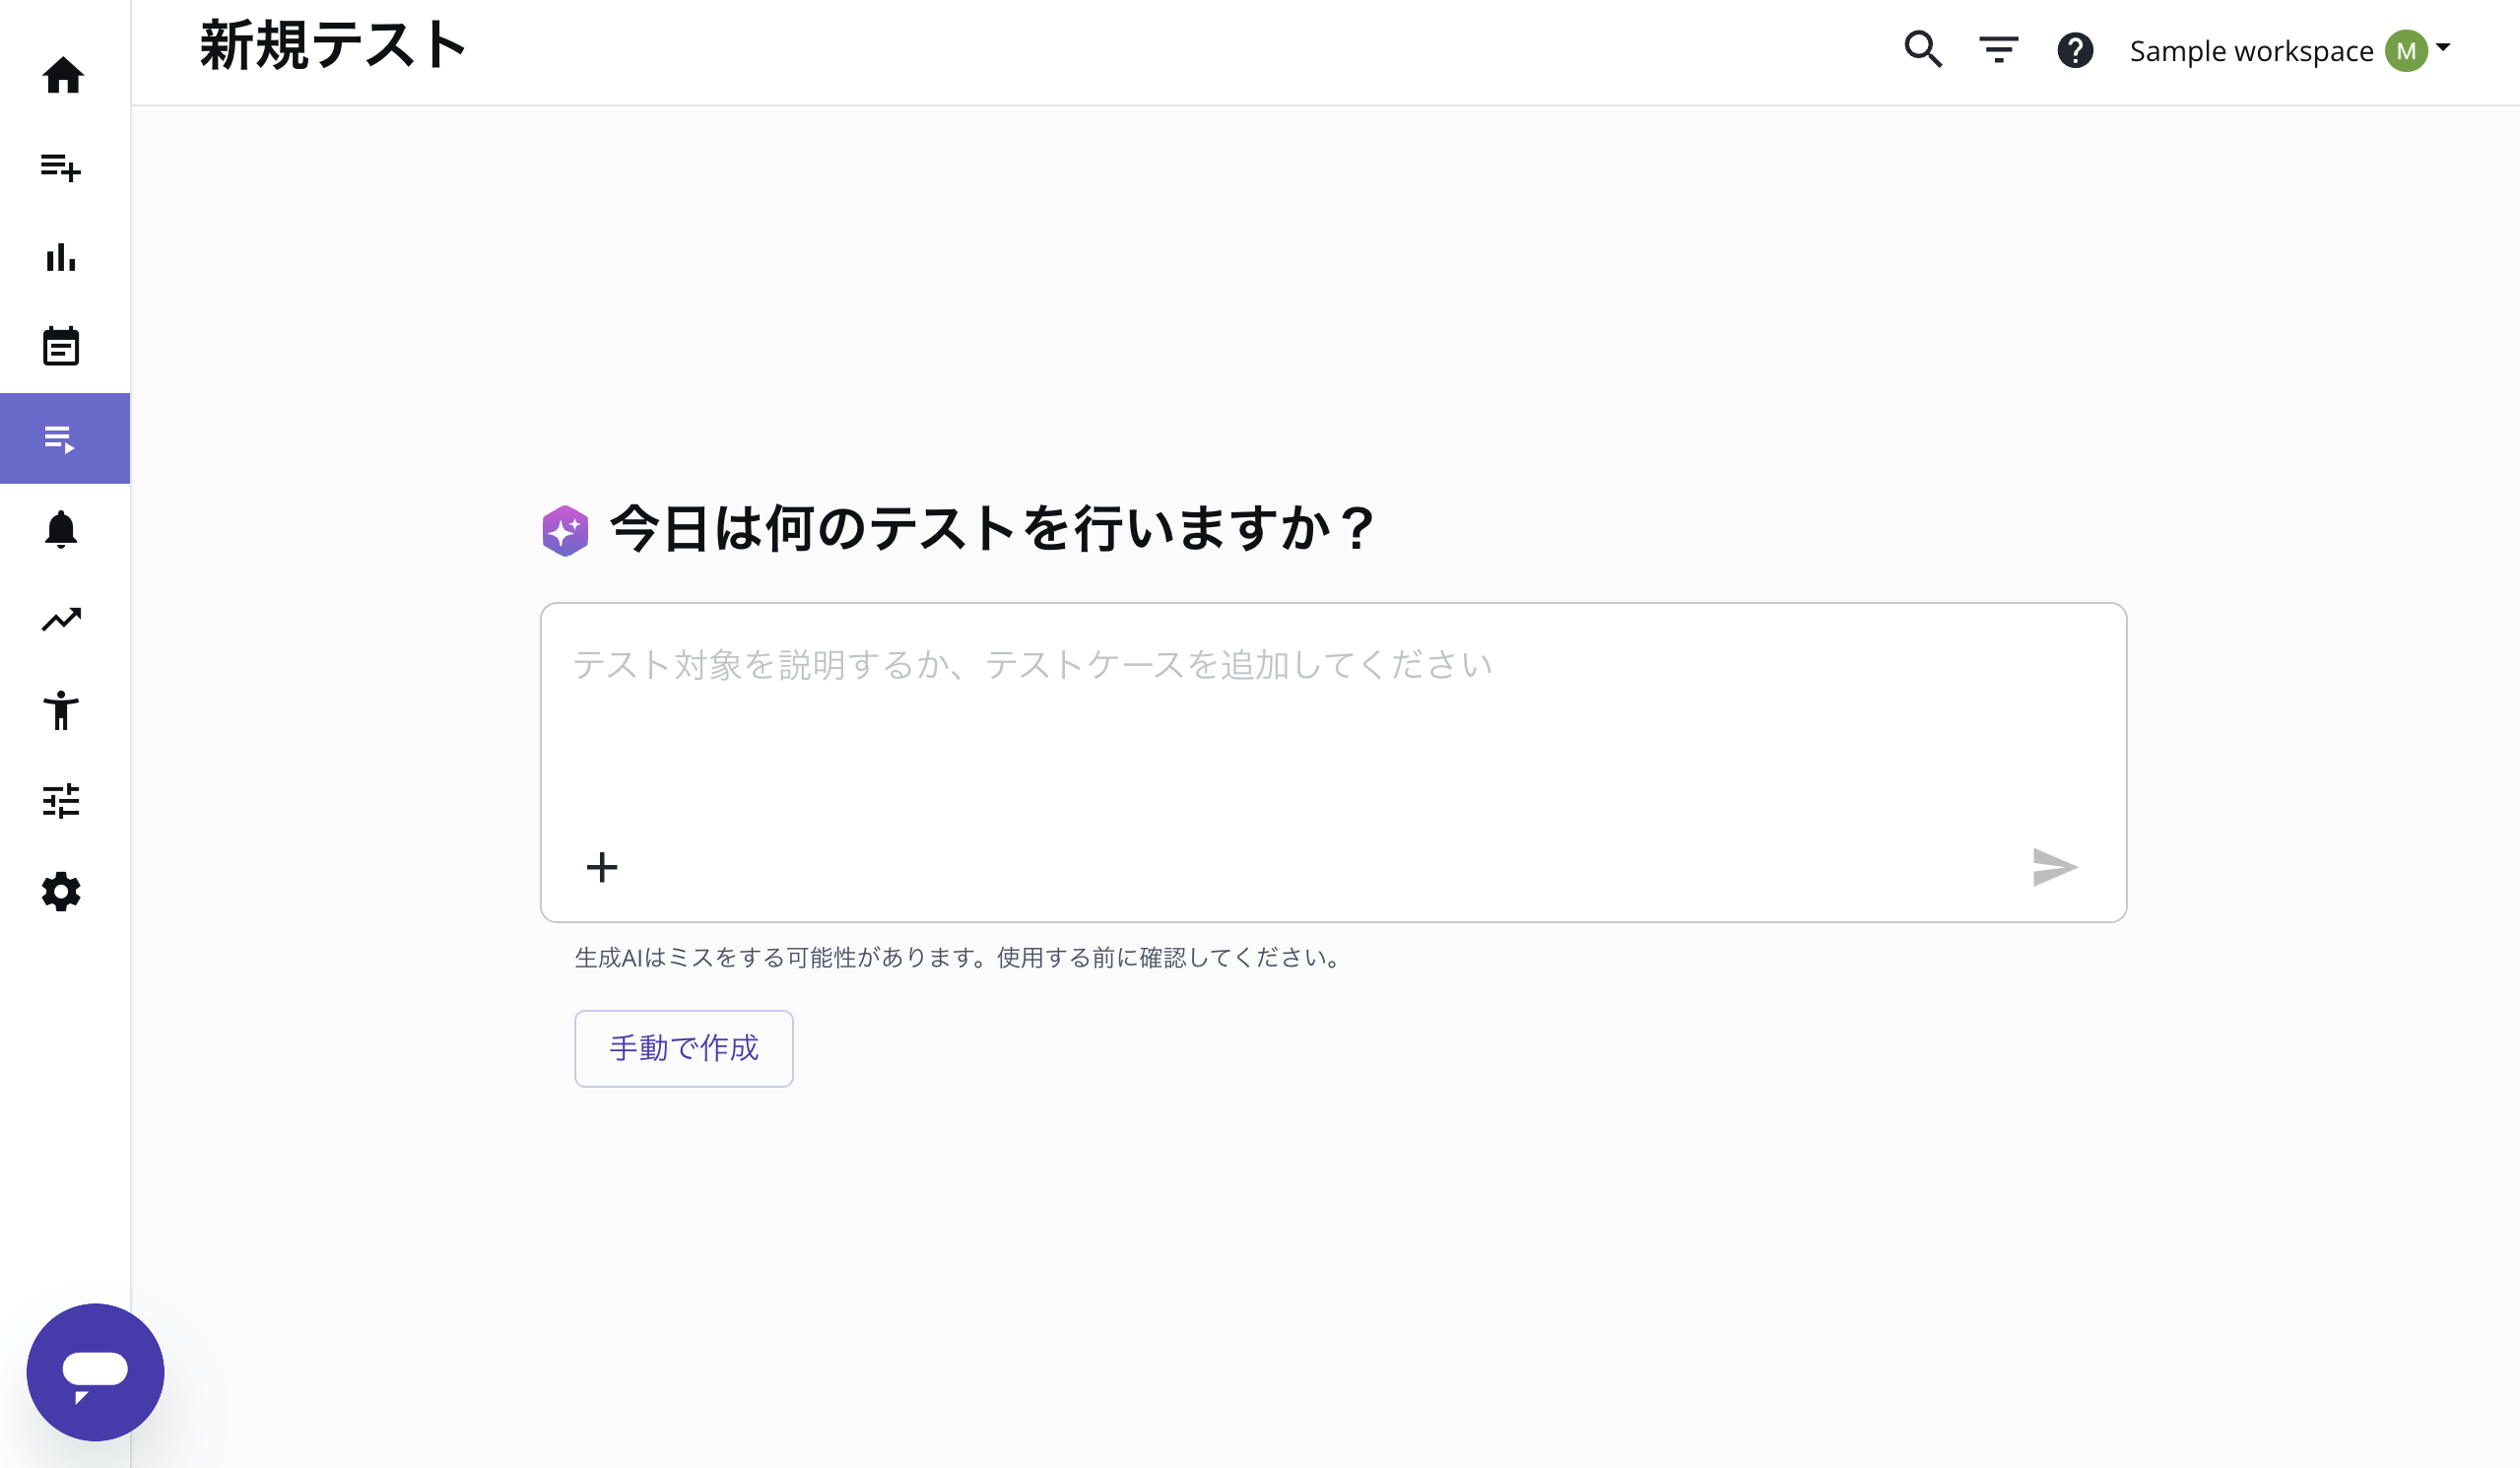Screen dimensions: 2520x1468
Task: Open settings with the gear icon
Action: coord(63,893)
